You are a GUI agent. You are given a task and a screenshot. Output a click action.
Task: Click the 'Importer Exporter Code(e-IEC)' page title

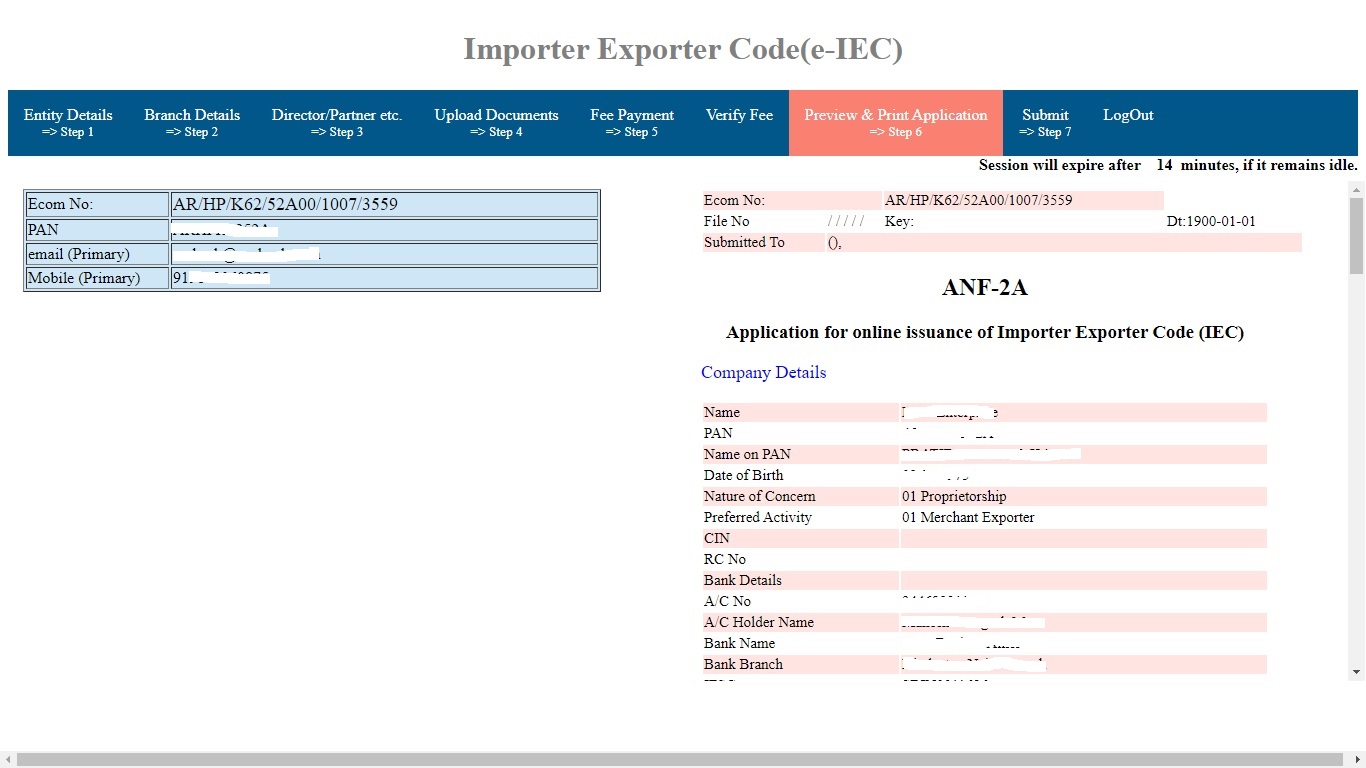point(683,49)
